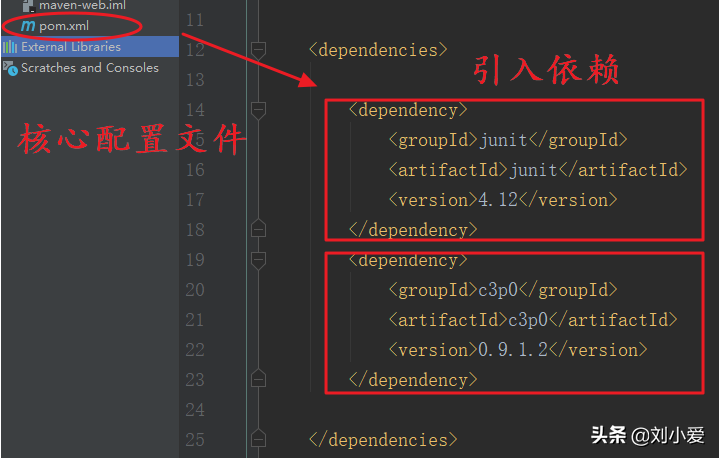719x459 pixels.
Task: Click the Scratches and Consoles icon
Action: (10, 68)
